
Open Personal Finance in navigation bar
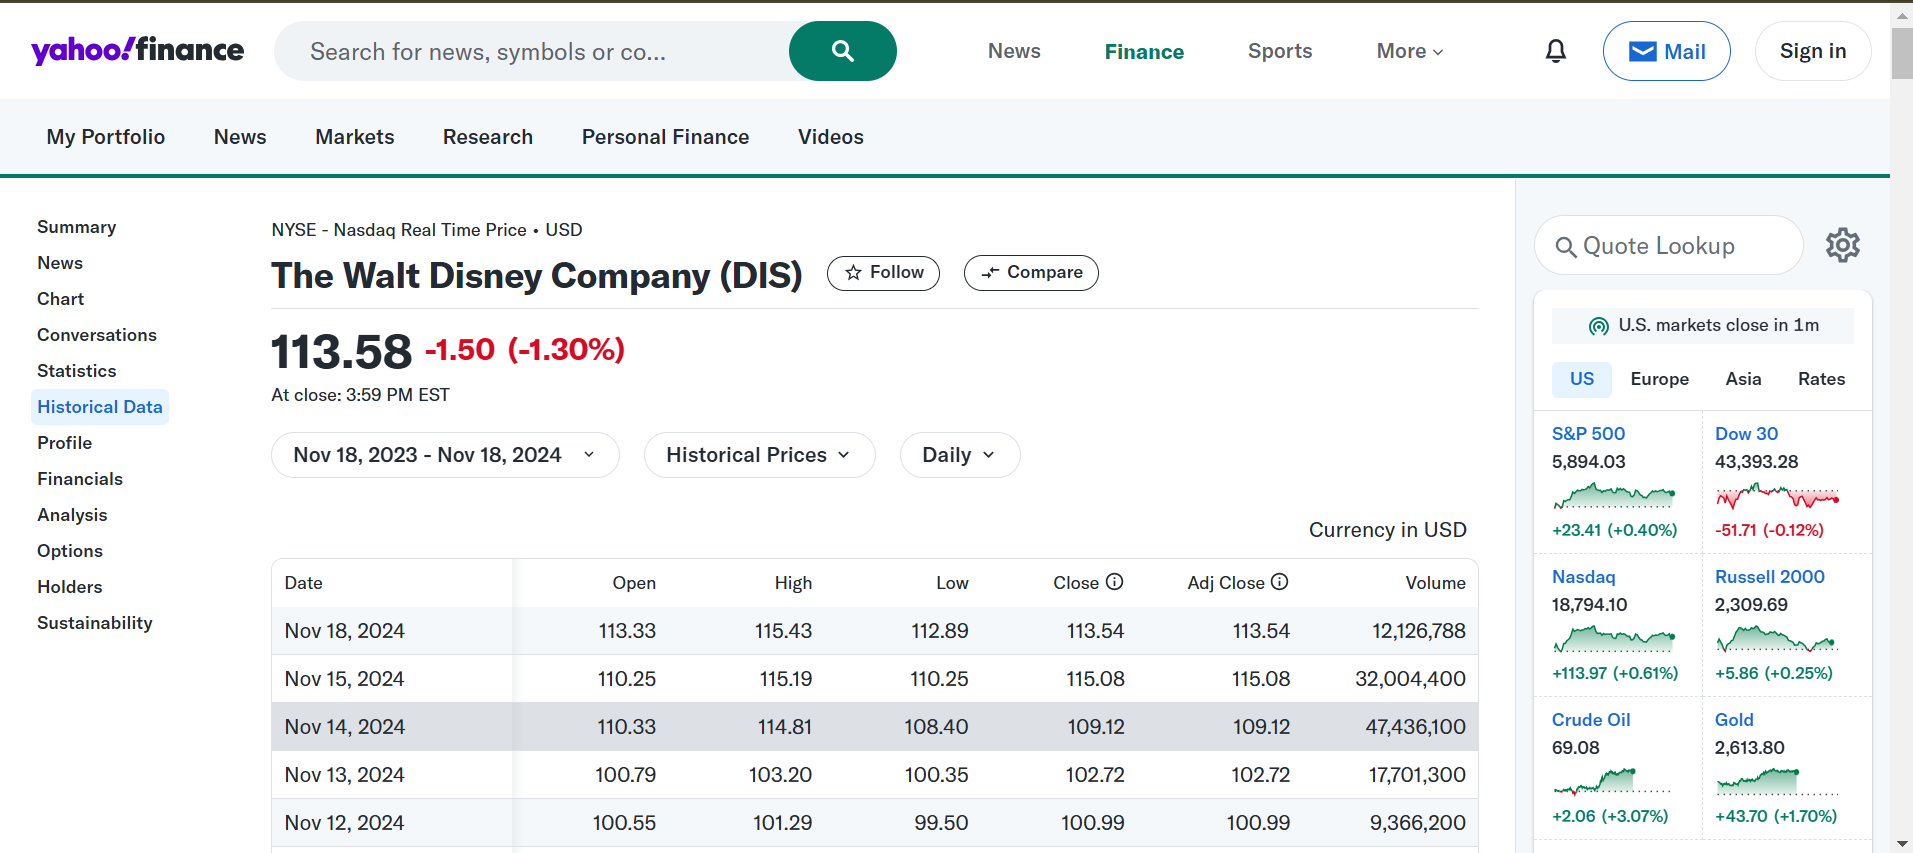pyautogui.click(x=665, y=137)
